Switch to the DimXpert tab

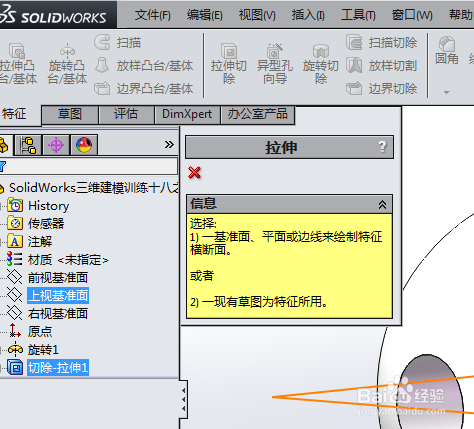coord(187,114)
